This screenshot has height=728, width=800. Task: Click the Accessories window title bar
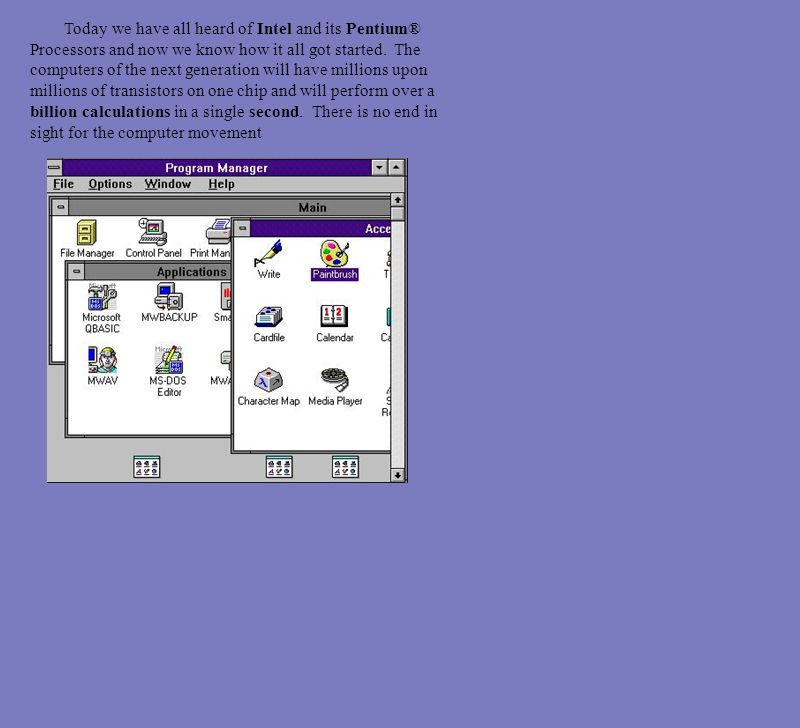pyautogui.click(x=320, y=229)
